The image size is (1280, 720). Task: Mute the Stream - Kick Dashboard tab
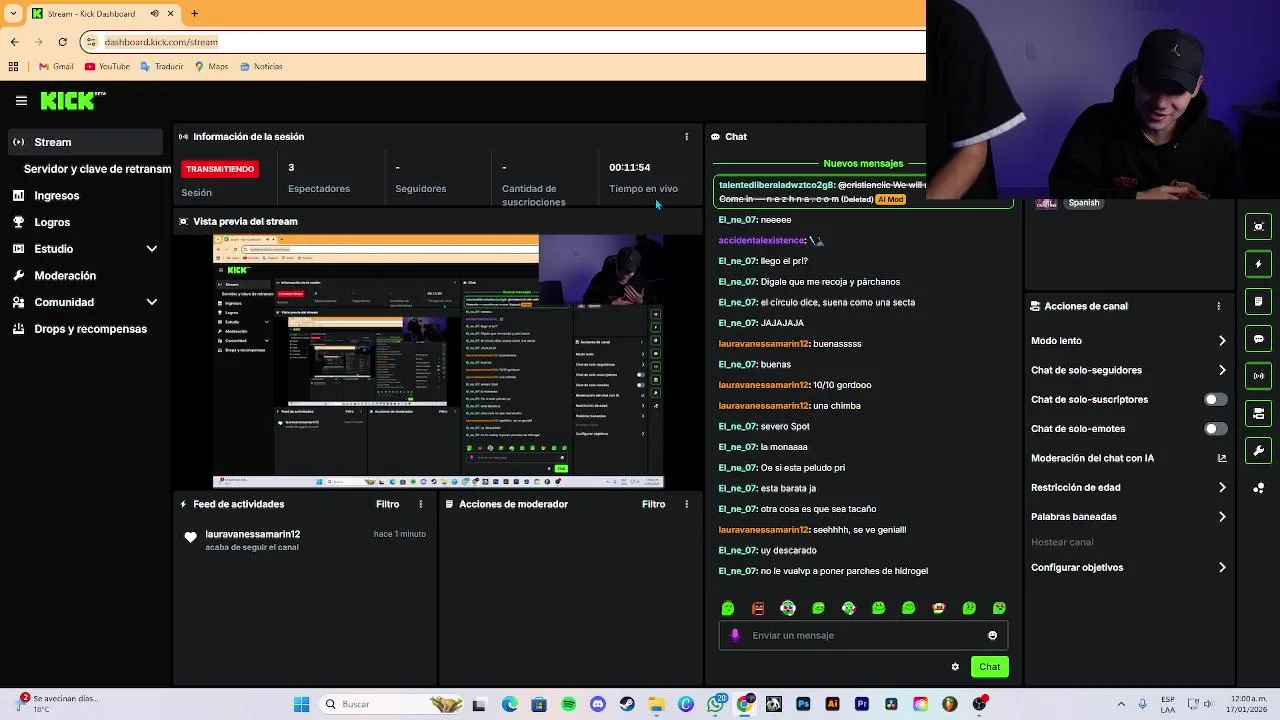[x=154, y=14]
